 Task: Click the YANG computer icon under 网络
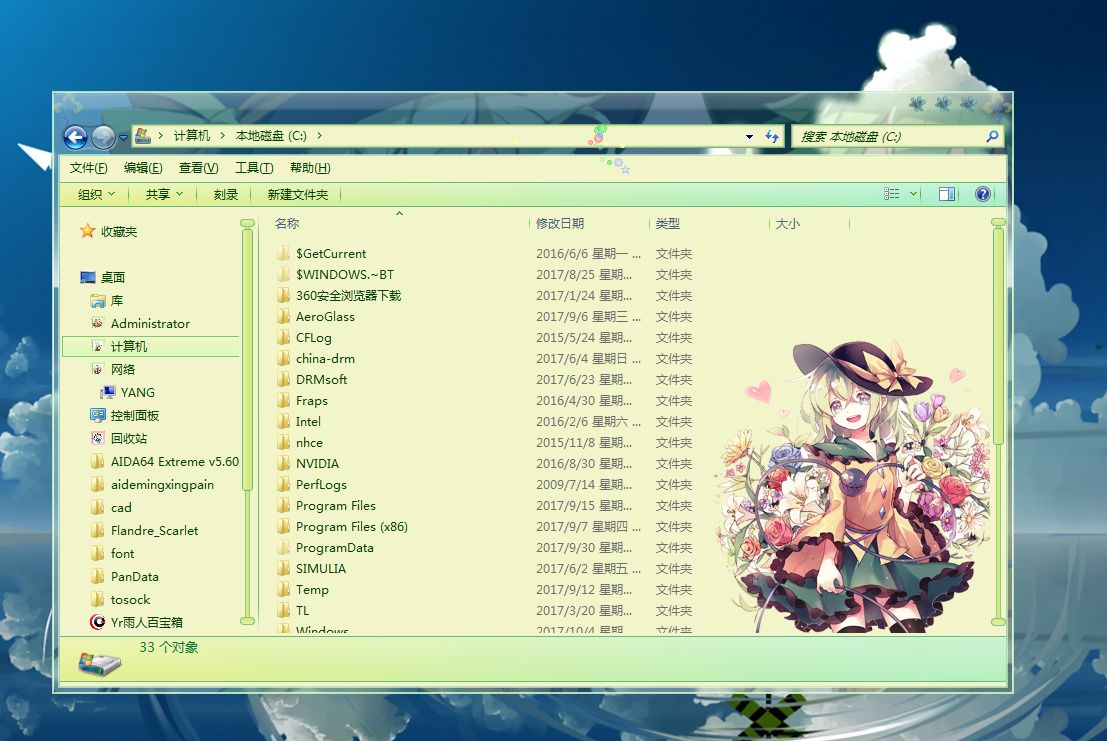pyautogui.click(x=108, y=392)
